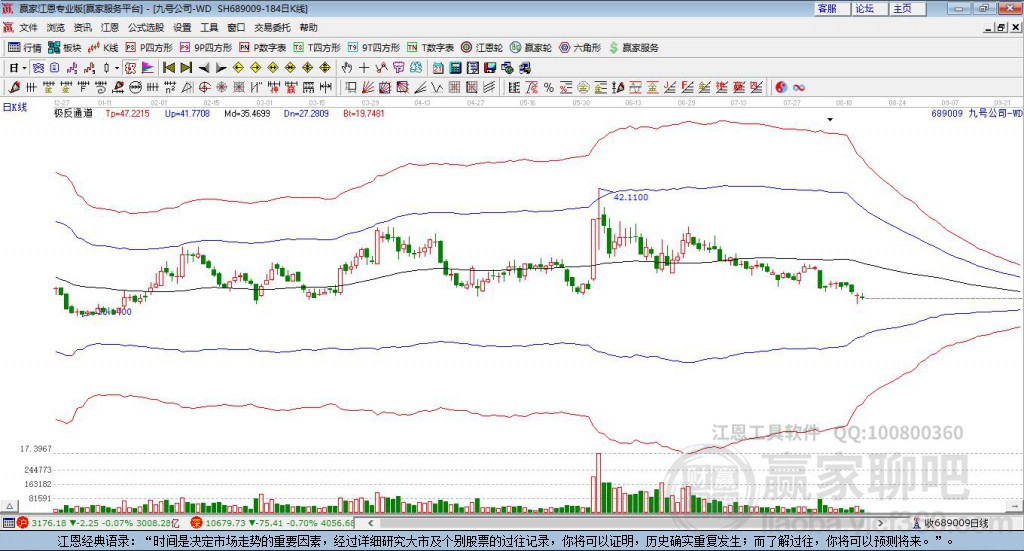
Task: Open the calculator icon in the toolbar
Action: click(x=455, y=68)
